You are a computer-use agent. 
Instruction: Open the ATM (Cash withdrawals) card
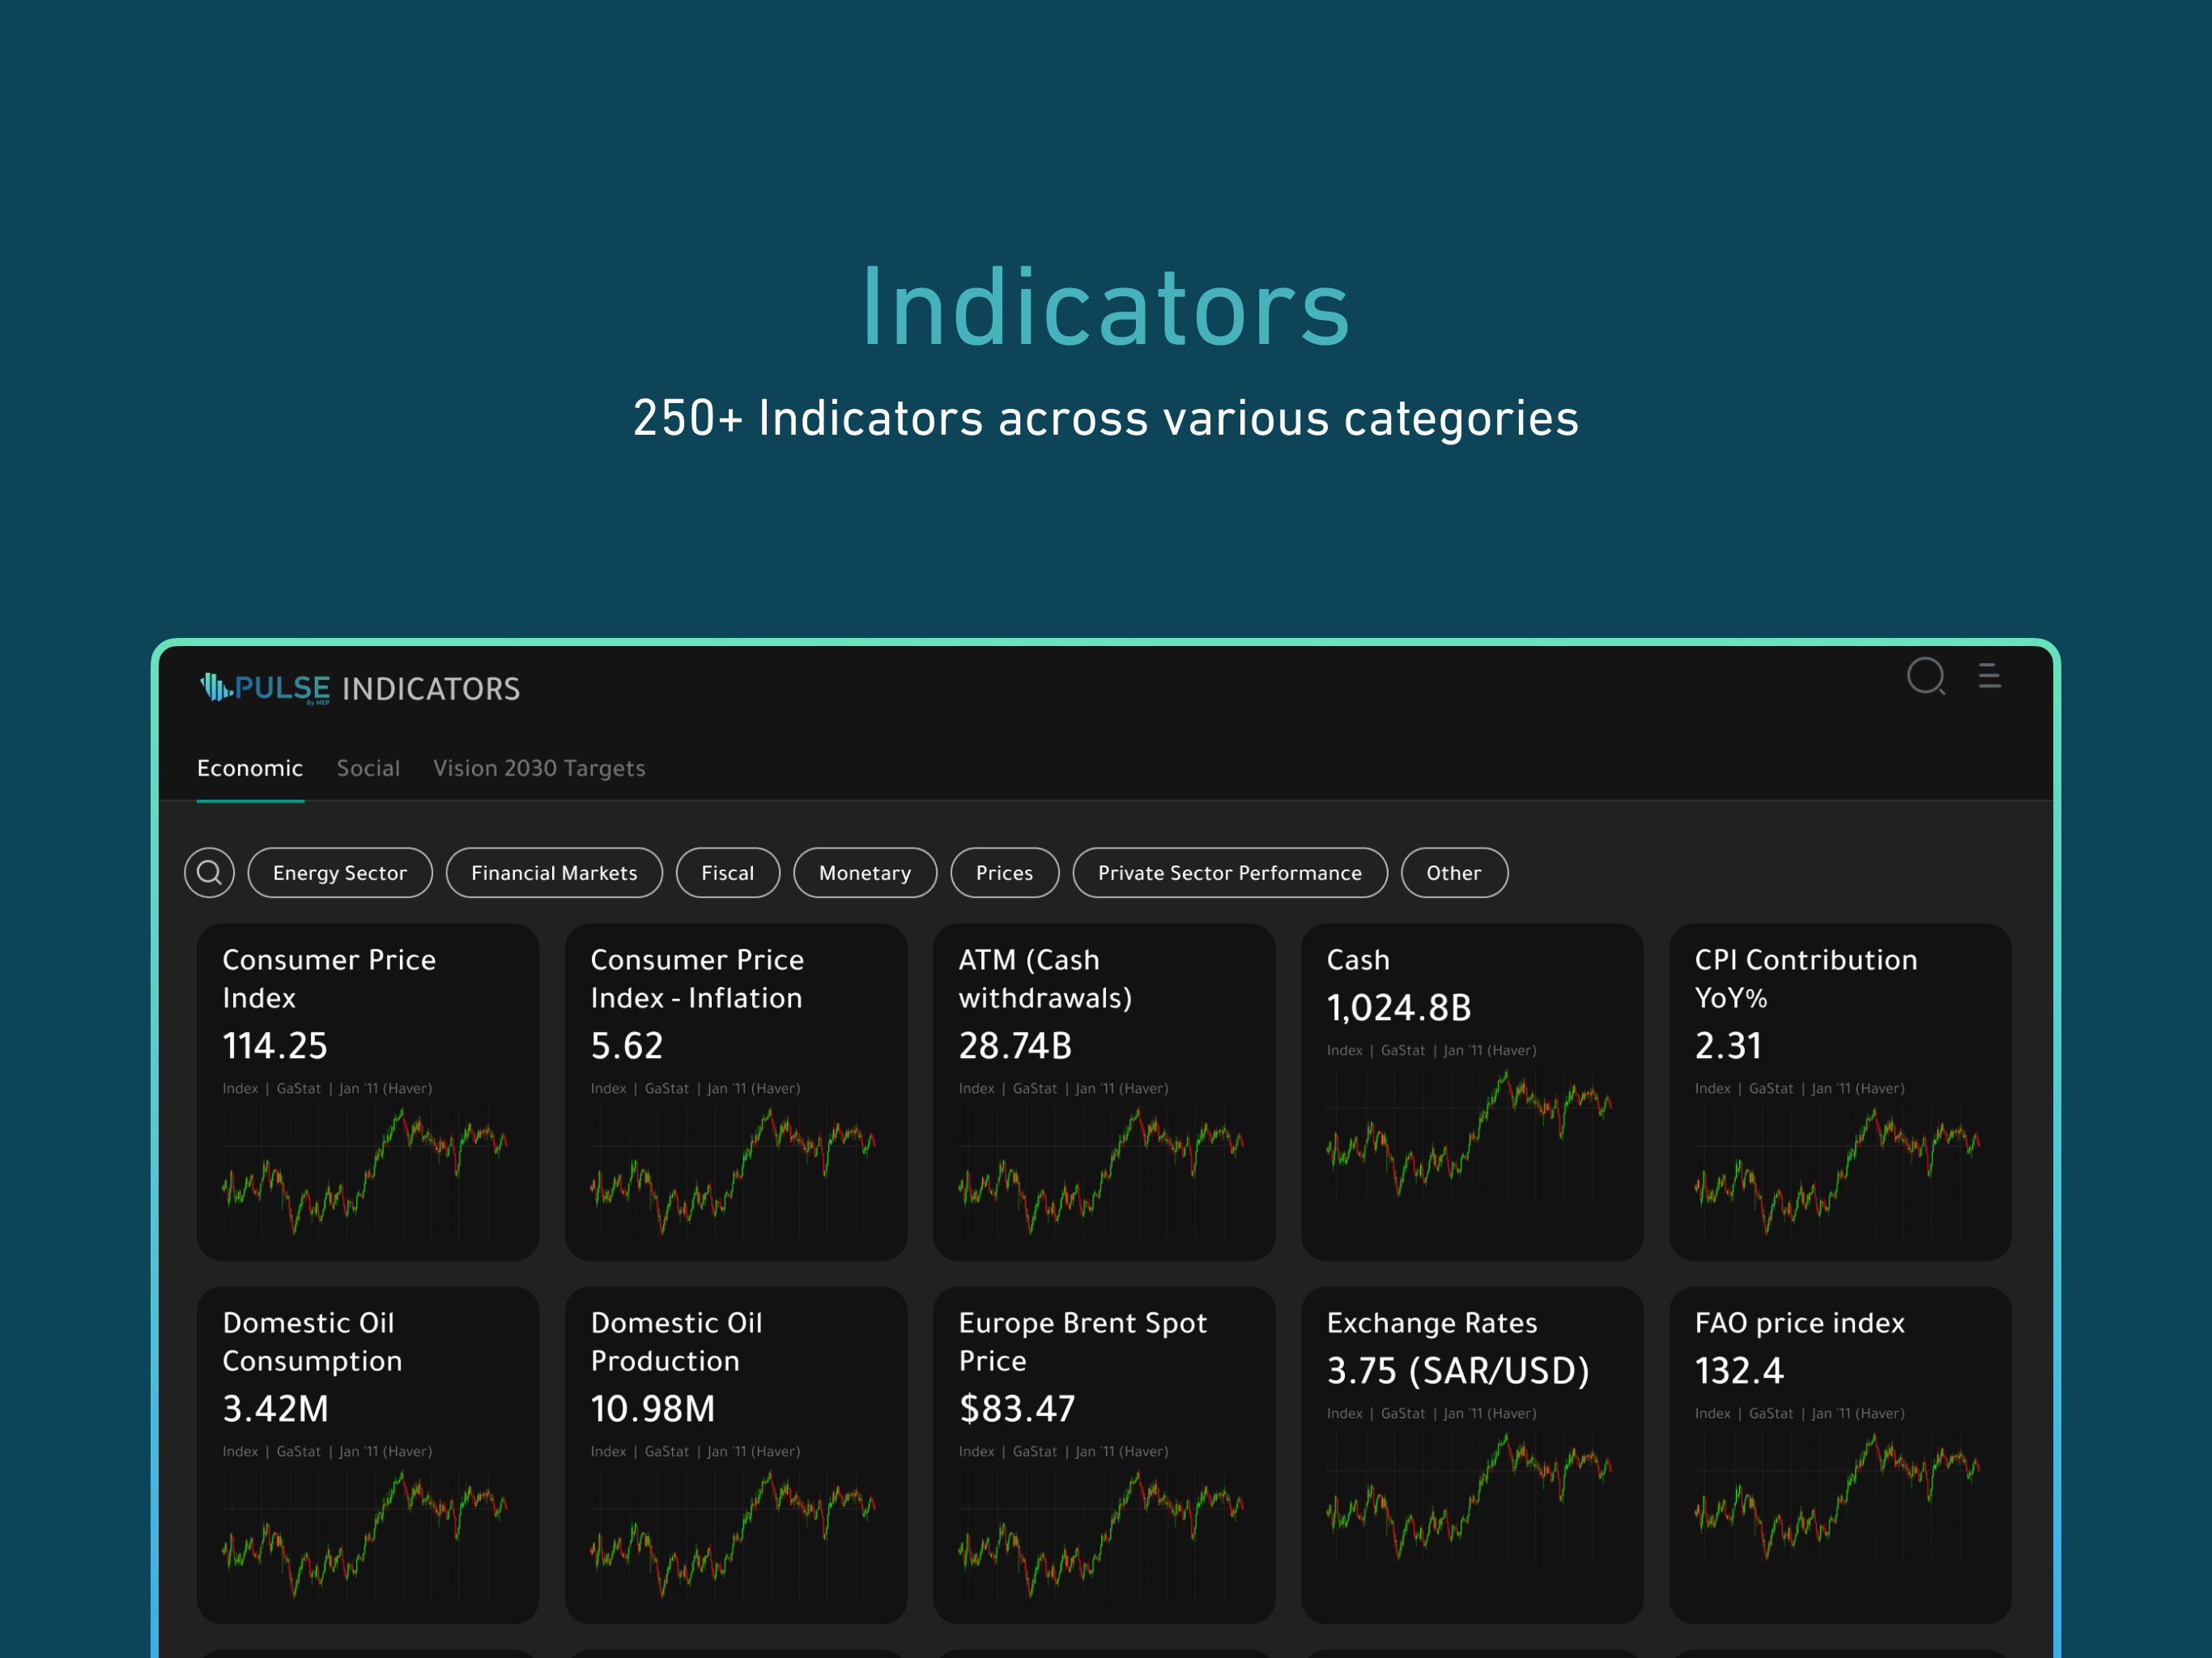pyautogui.click(x=1104, y=1091)
